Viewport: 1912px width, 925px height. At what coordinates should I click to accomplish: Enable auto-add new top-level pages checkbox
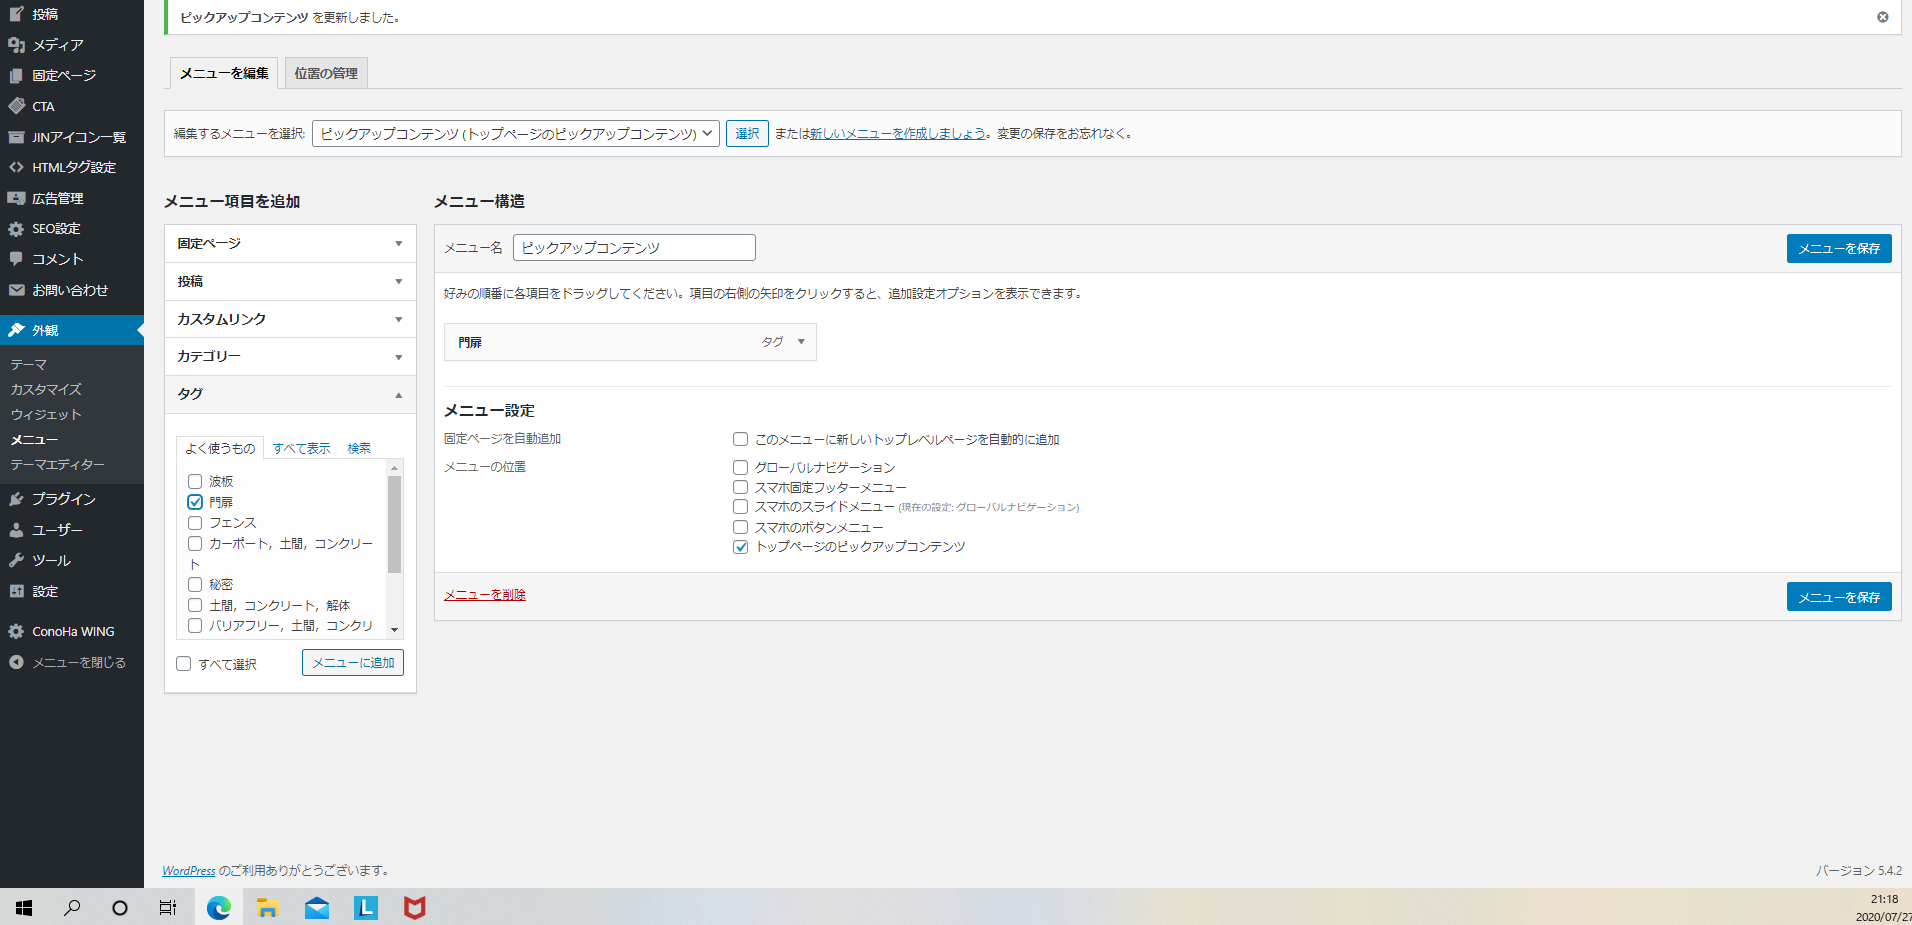click(x=741, y=439)
